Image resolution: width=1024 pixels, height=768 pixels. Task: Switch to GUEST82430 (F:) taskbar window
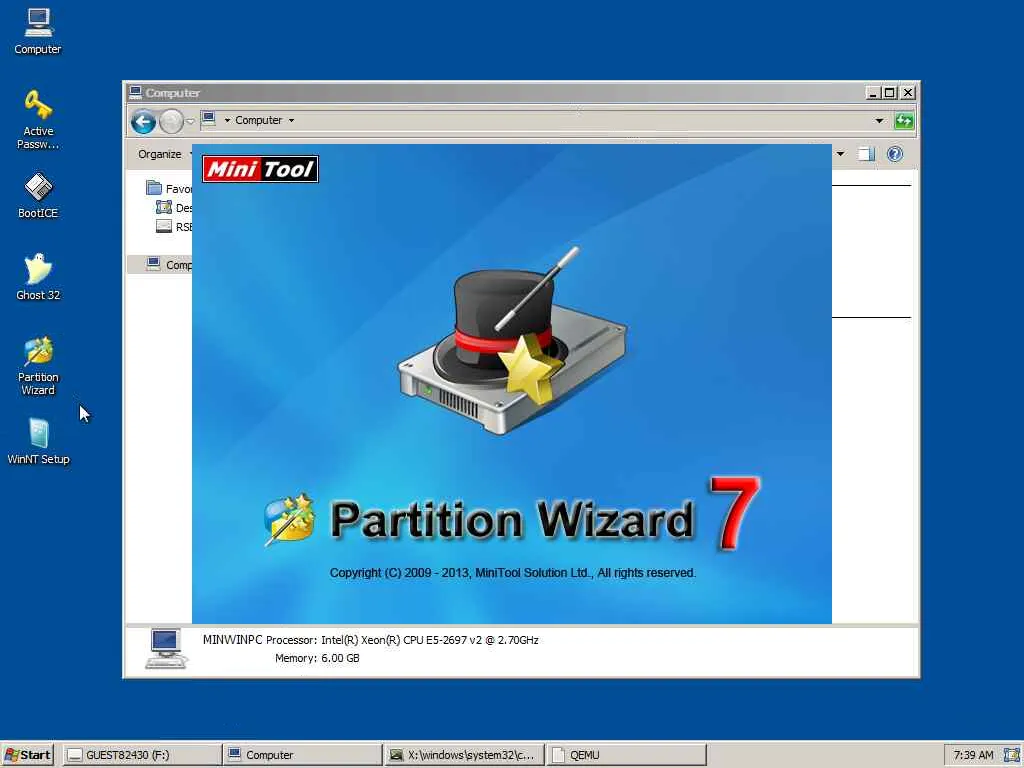coord(141,755)
